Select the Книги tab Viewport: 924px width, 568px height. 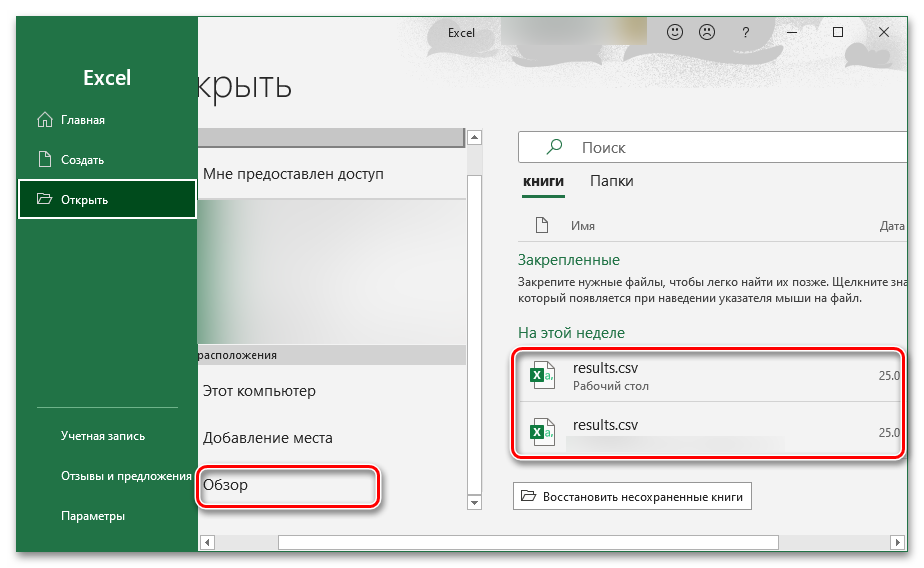(x=543, y=181)
